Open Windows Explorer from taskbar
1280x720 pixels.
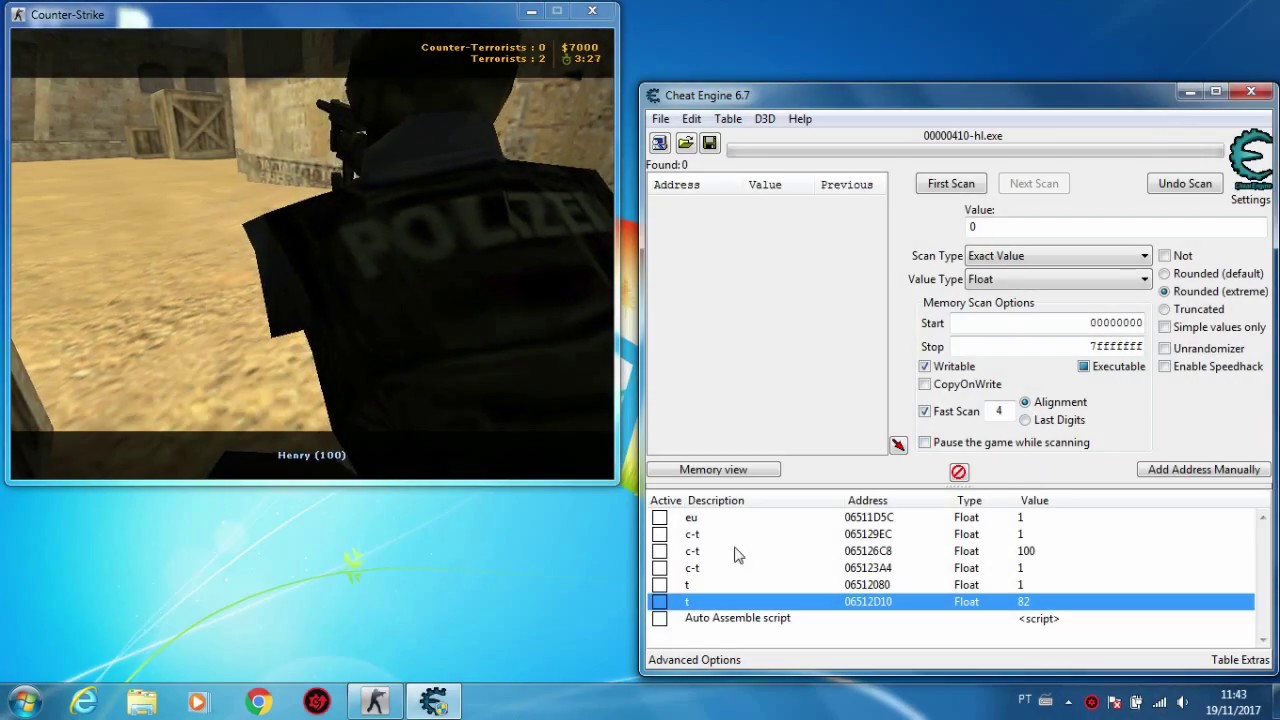[x=142, y=702]
